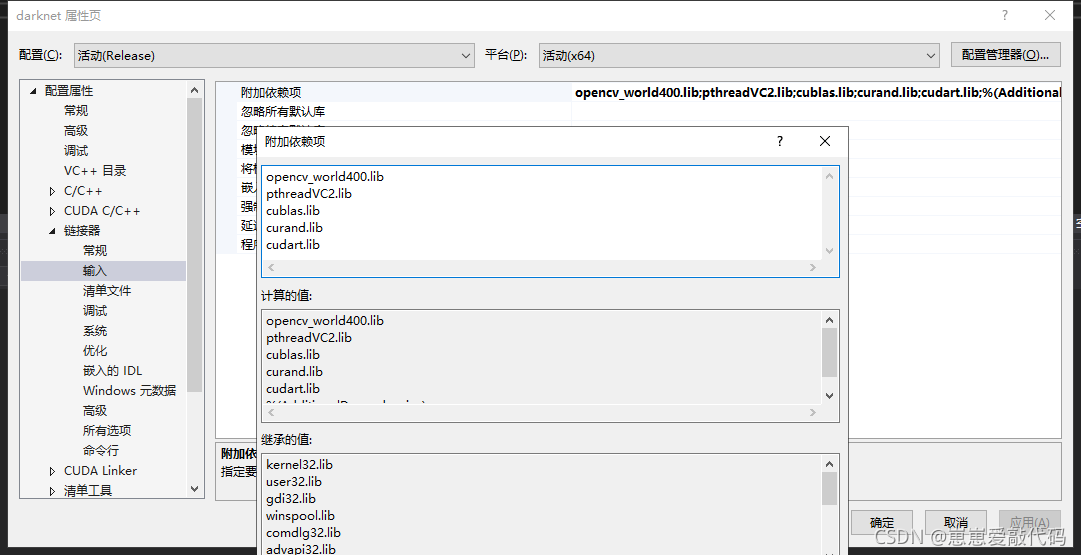Select 常规 under 链接器
The width and height of the screenshot is (1081, 555).
[x=95, y=251]
